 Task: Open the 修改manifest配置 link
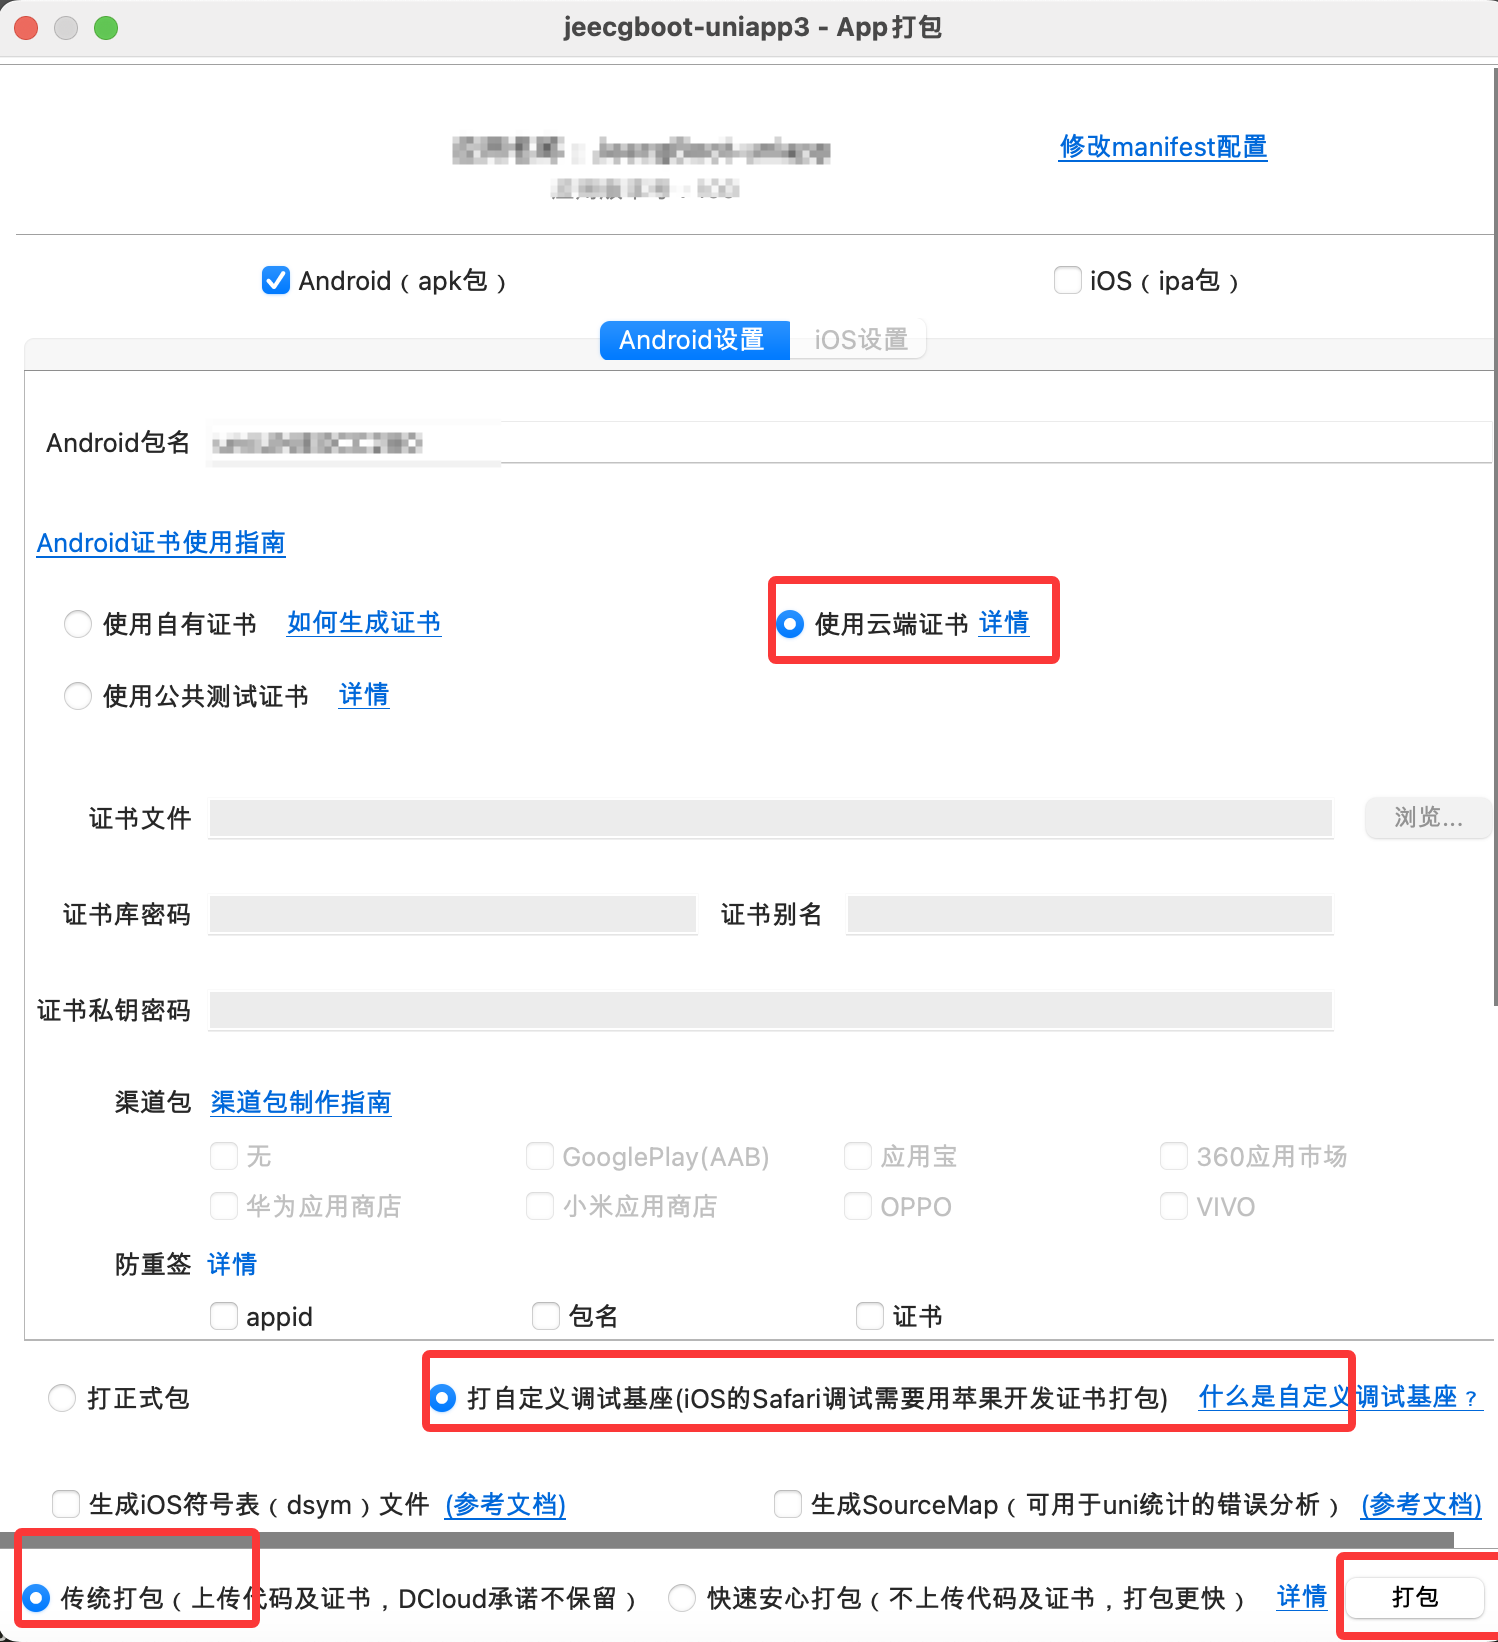1162,147
